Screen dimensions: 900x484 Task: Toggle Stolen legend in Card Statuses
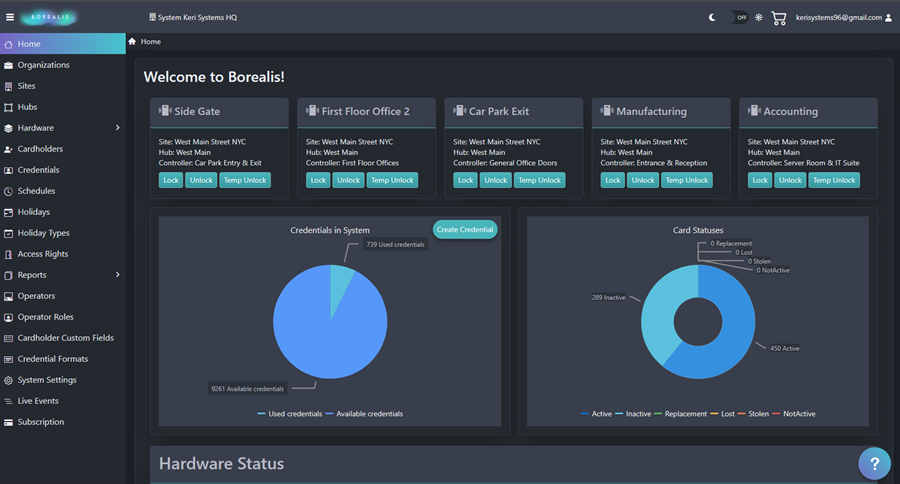[753, 414]
